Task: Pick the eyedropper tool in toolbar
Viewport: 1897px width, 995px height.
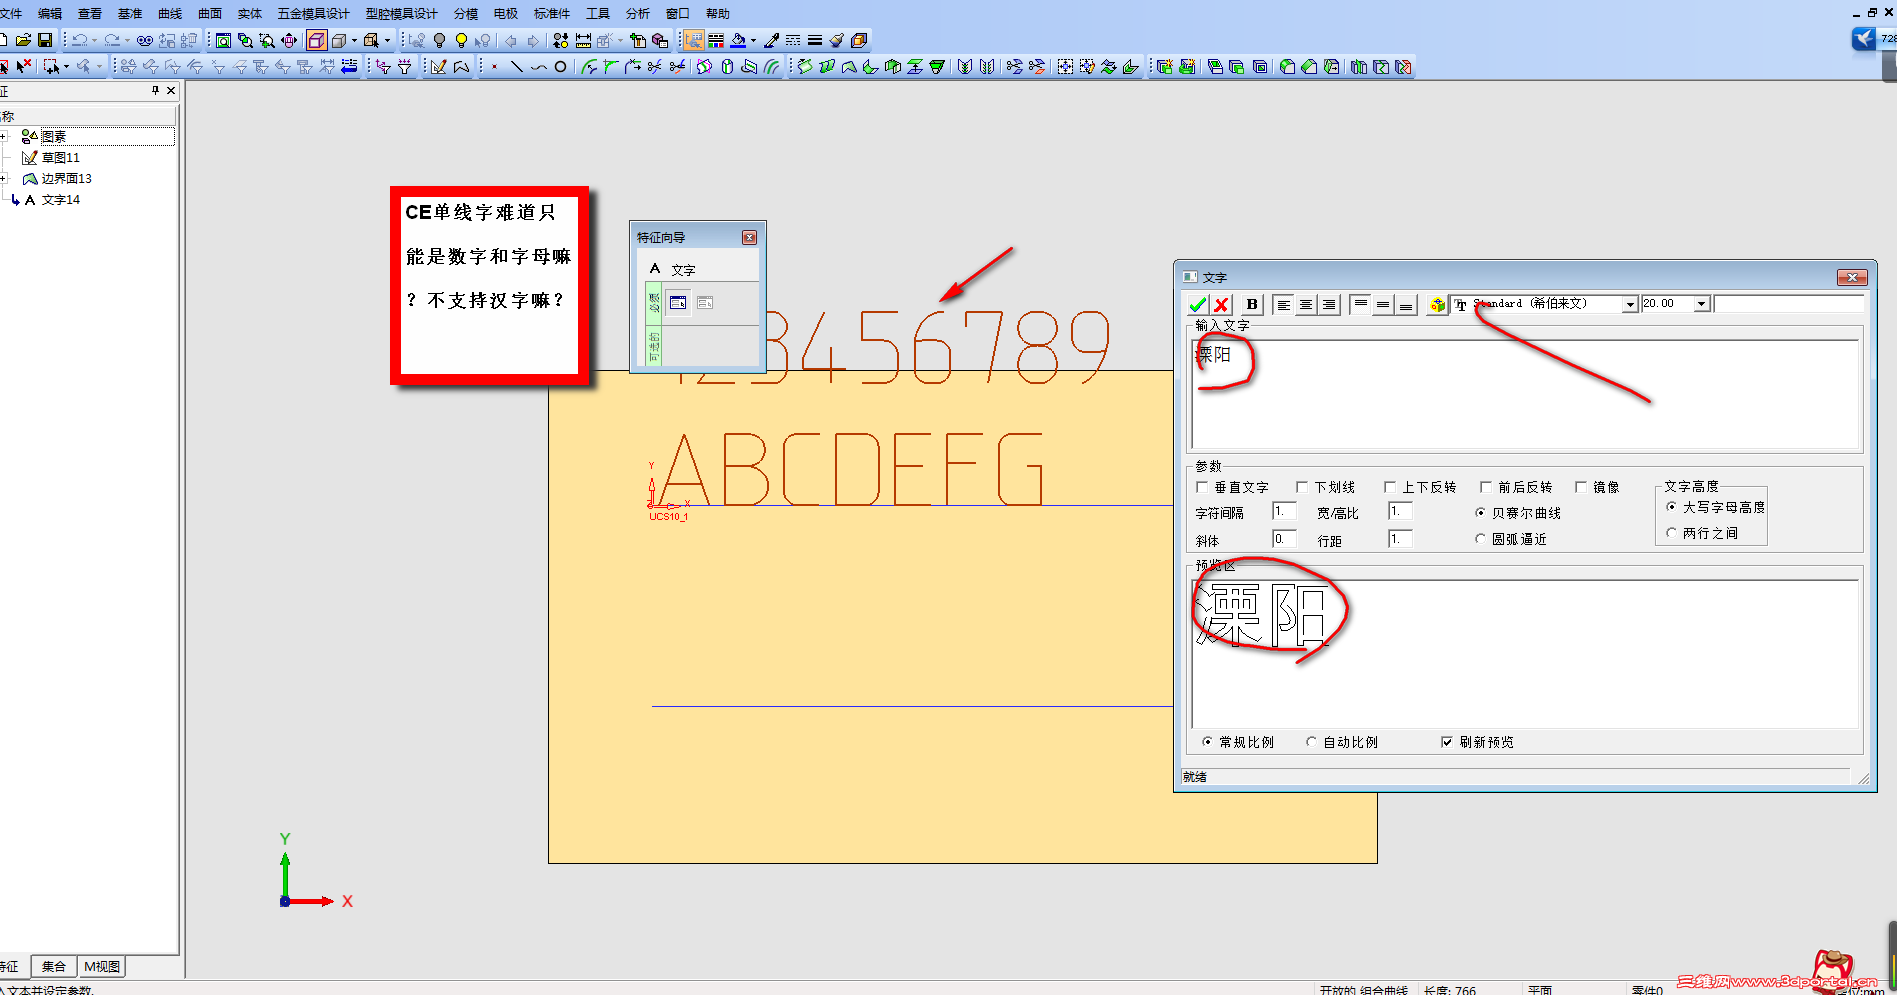Action: click(x=771, y=40)
